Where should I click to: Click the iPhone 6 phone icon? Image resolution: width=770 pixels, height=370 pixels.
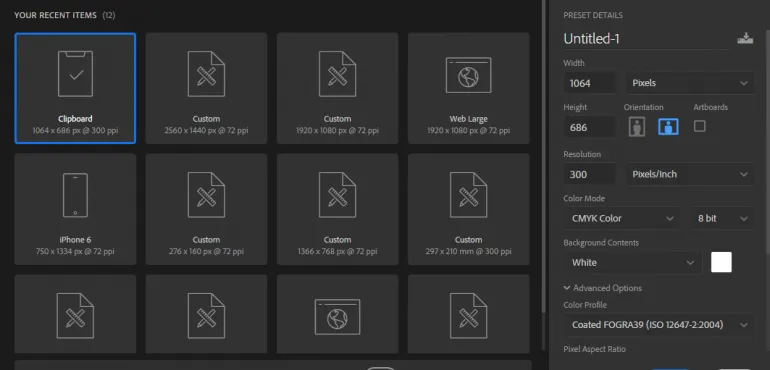click(x=75, y=195)
